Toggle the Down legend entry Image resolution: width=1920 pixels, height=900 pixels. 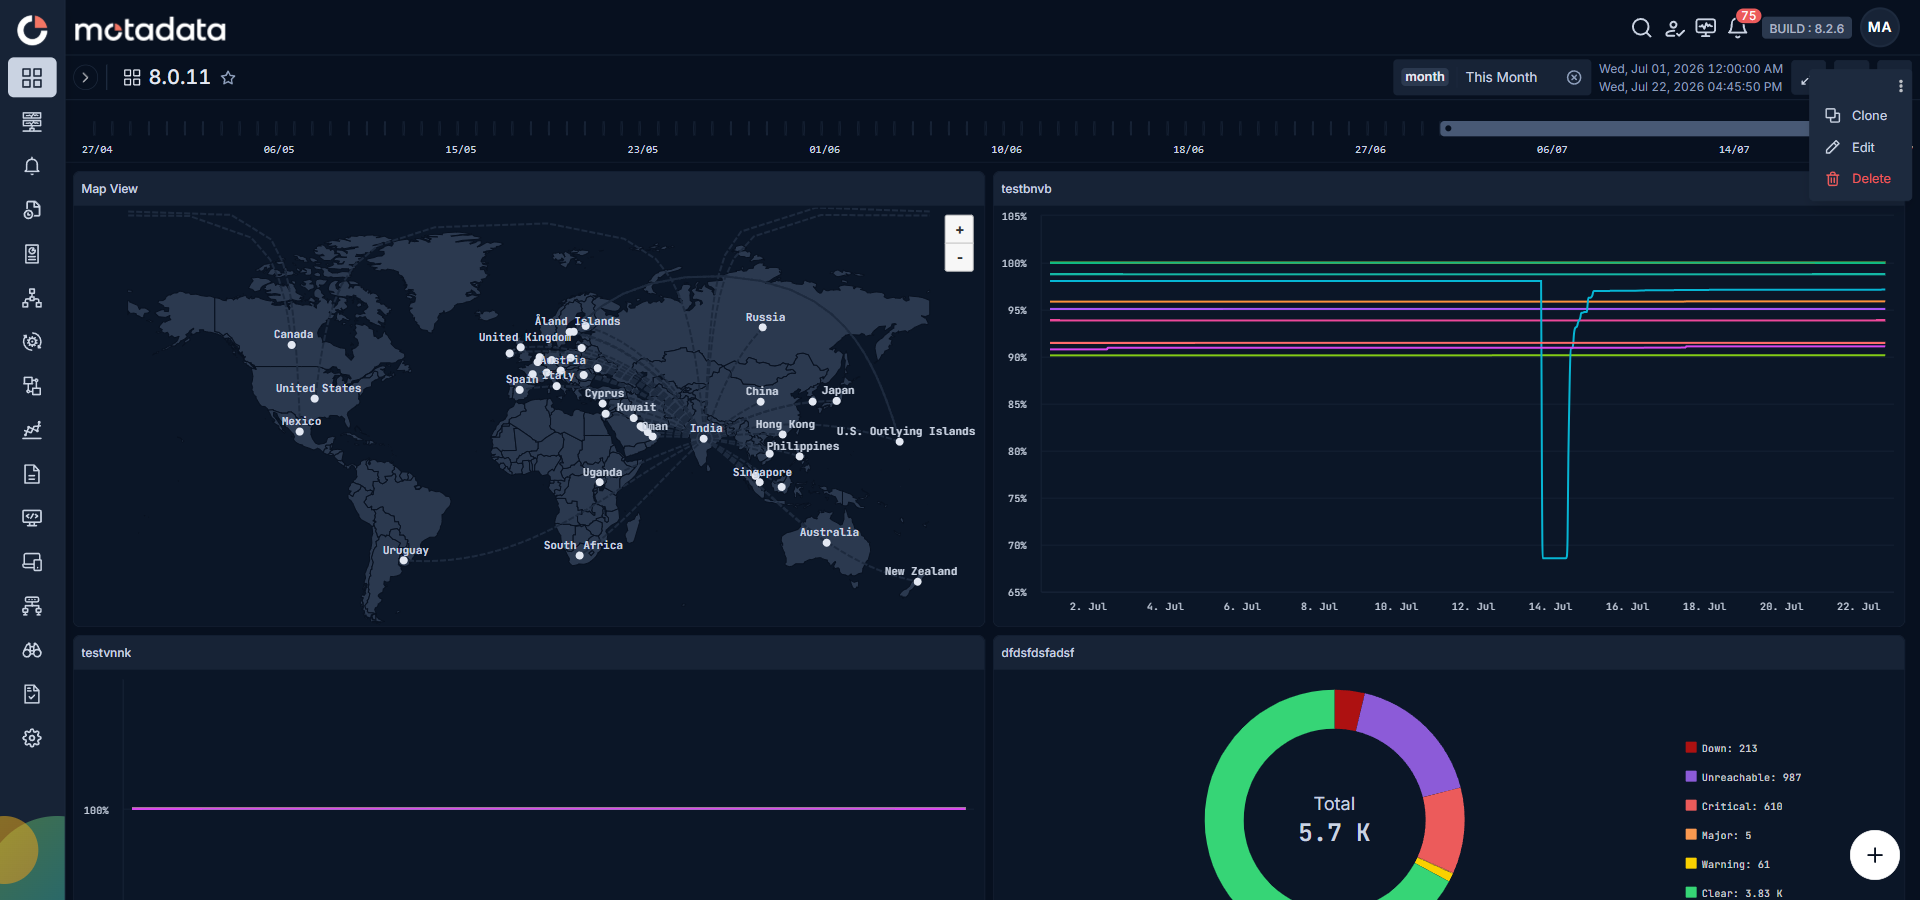tap(1721, 748)
